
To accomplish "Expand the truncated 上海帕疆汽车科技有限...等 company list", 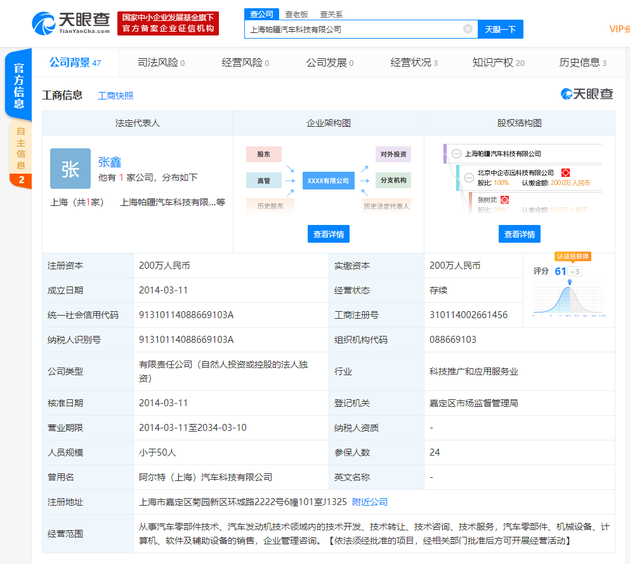I will pyautogui.click(x=172, y=202).
